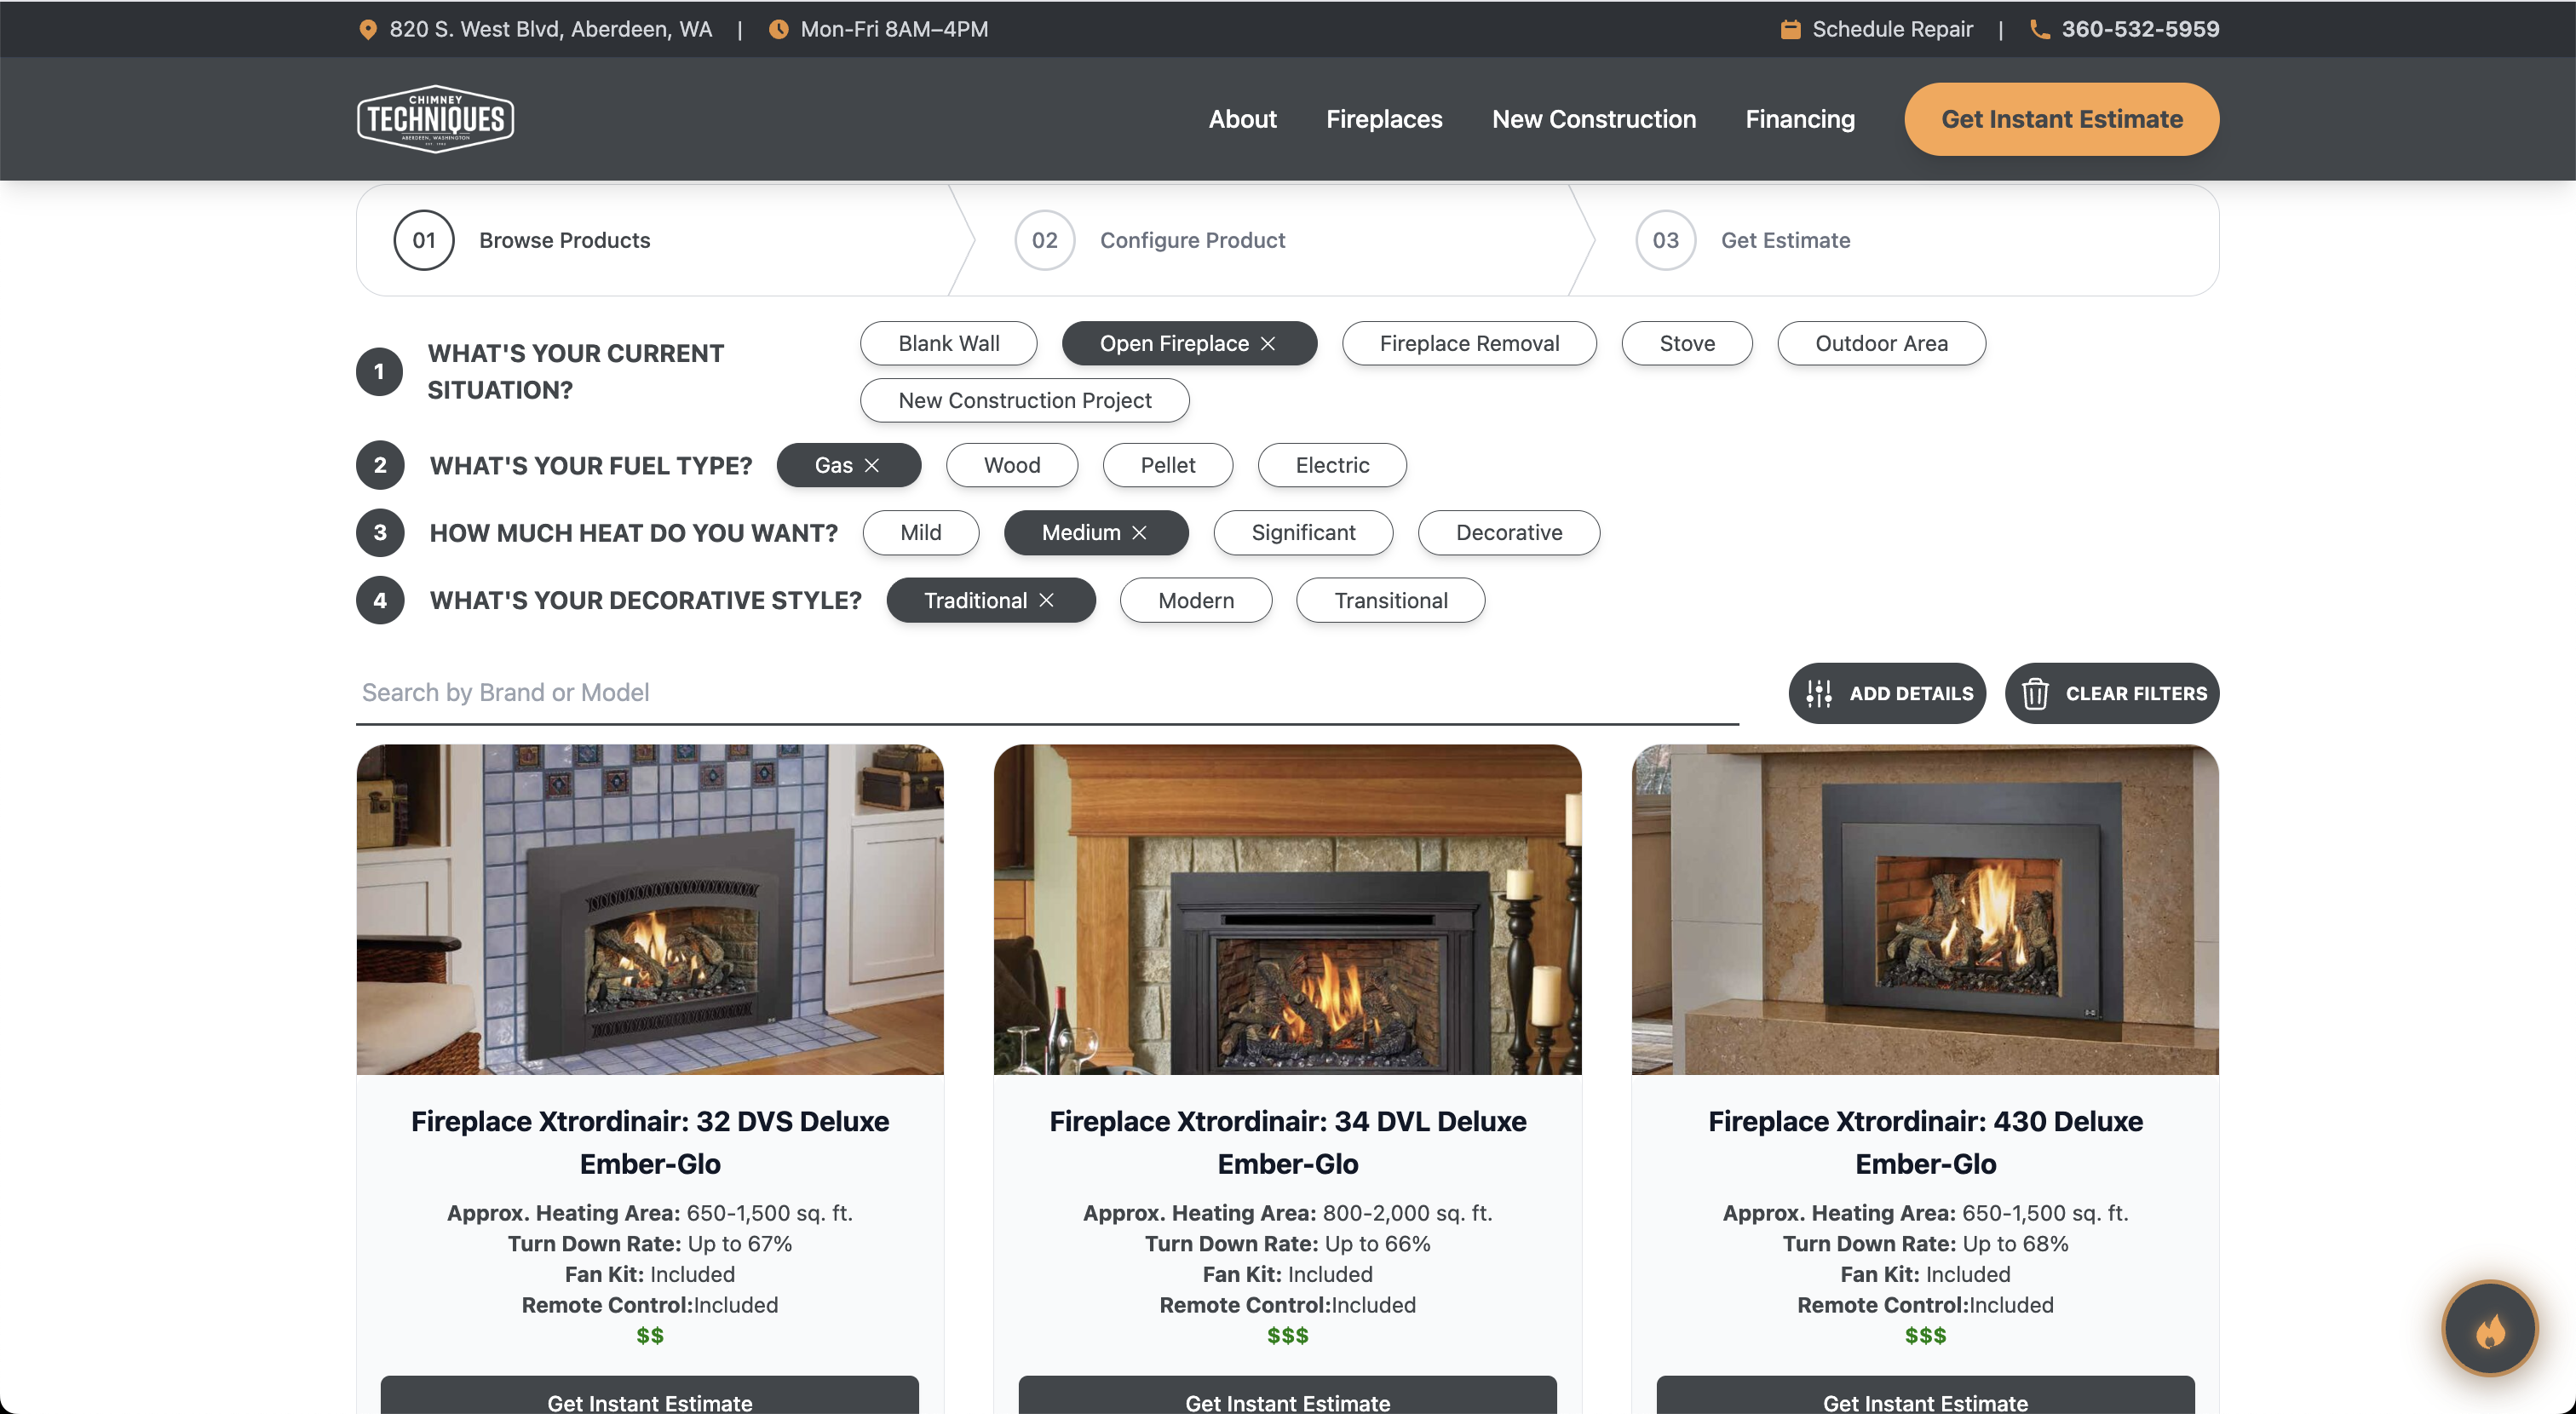Switch to the Configure Product step
The image size is (2576, 1414).
tap(1192, 240)
